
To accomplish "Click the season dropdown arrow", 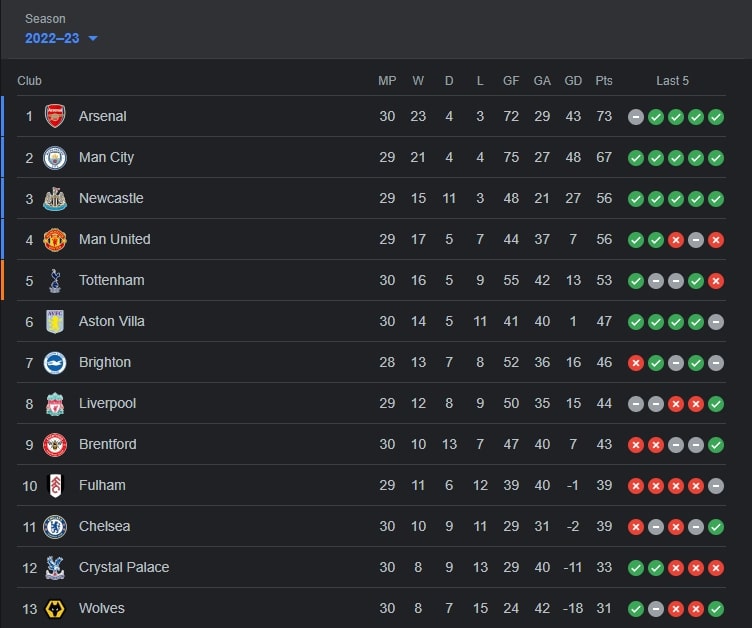I will (93, 38).
